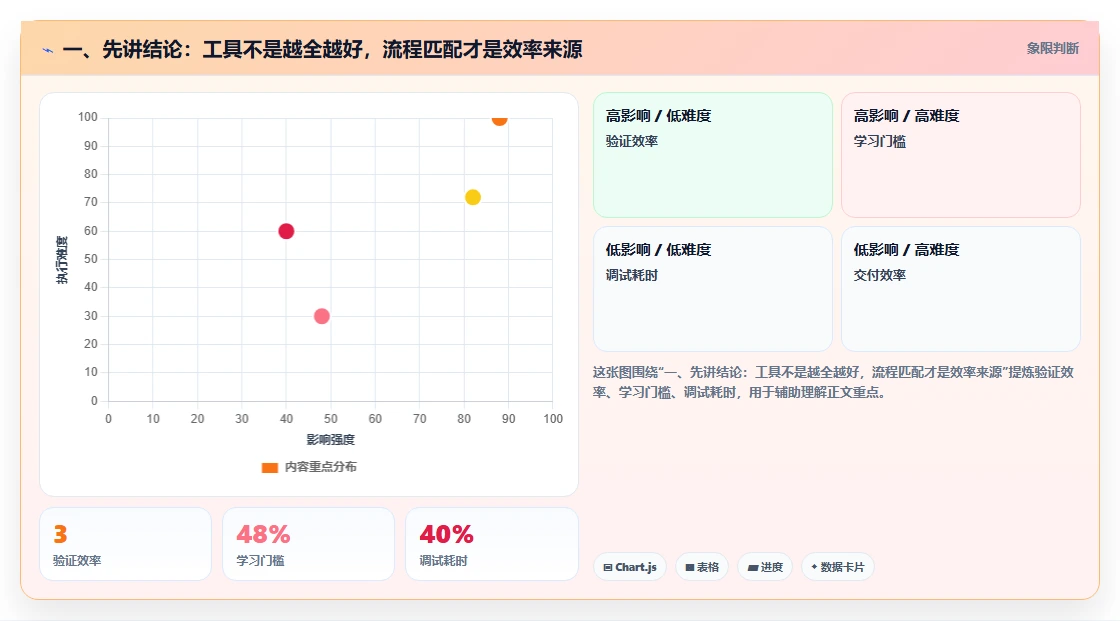The image size is (1120, 621).
Task: Click the 数据卡片 tag
Action: click(x=838, y=567)
